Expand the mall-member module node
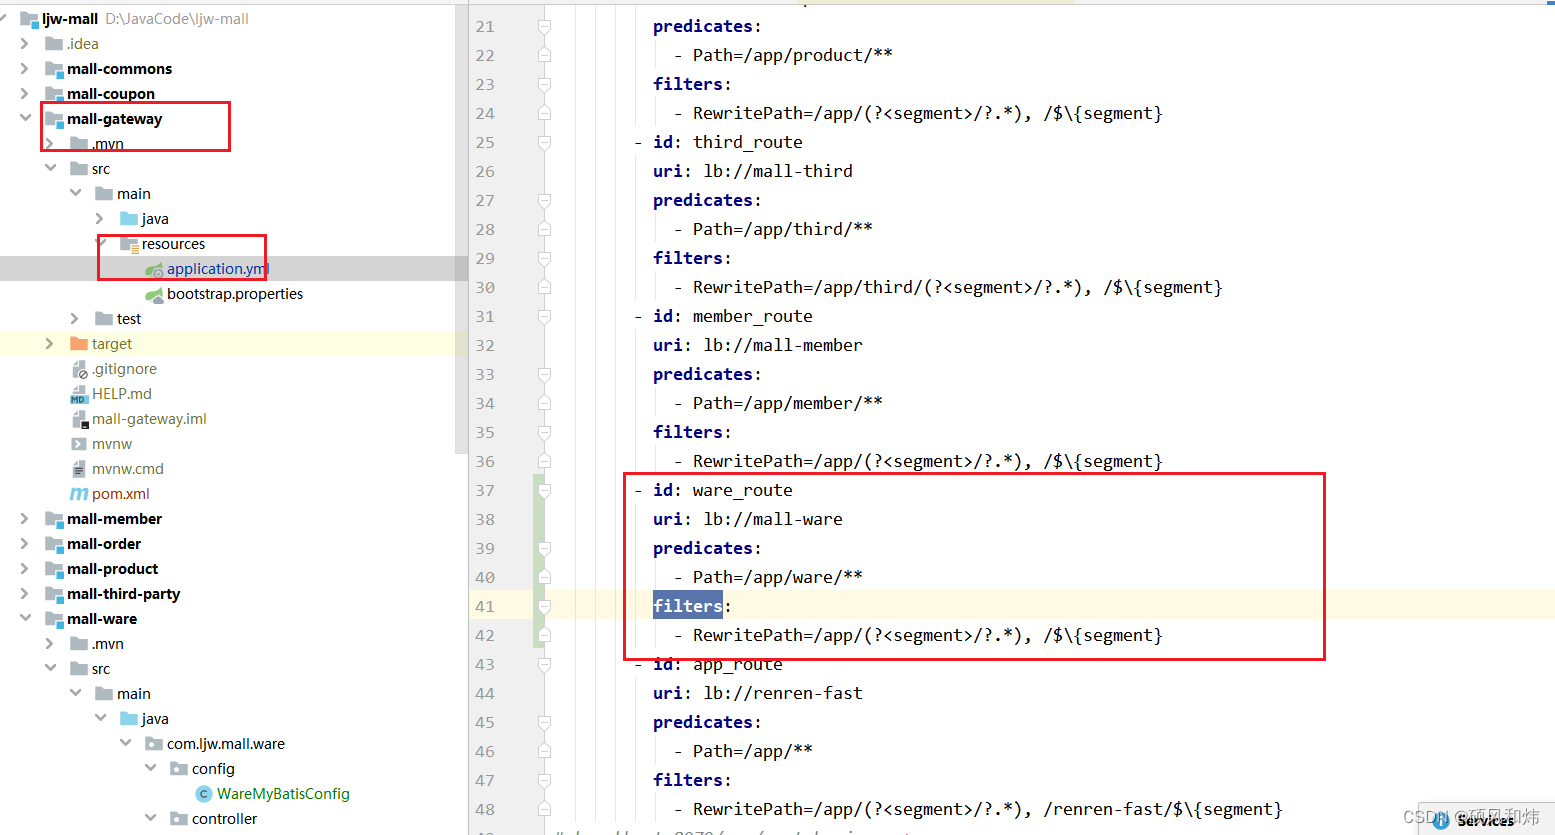This screenshot has height=835, width=1555. [25, 518]
